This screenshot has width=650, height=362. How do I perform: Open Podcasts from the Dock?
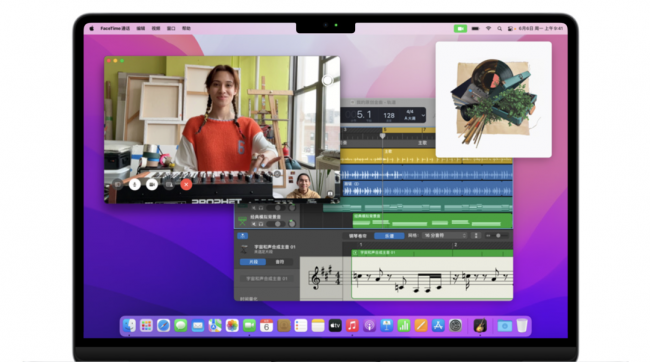[369, 326]
